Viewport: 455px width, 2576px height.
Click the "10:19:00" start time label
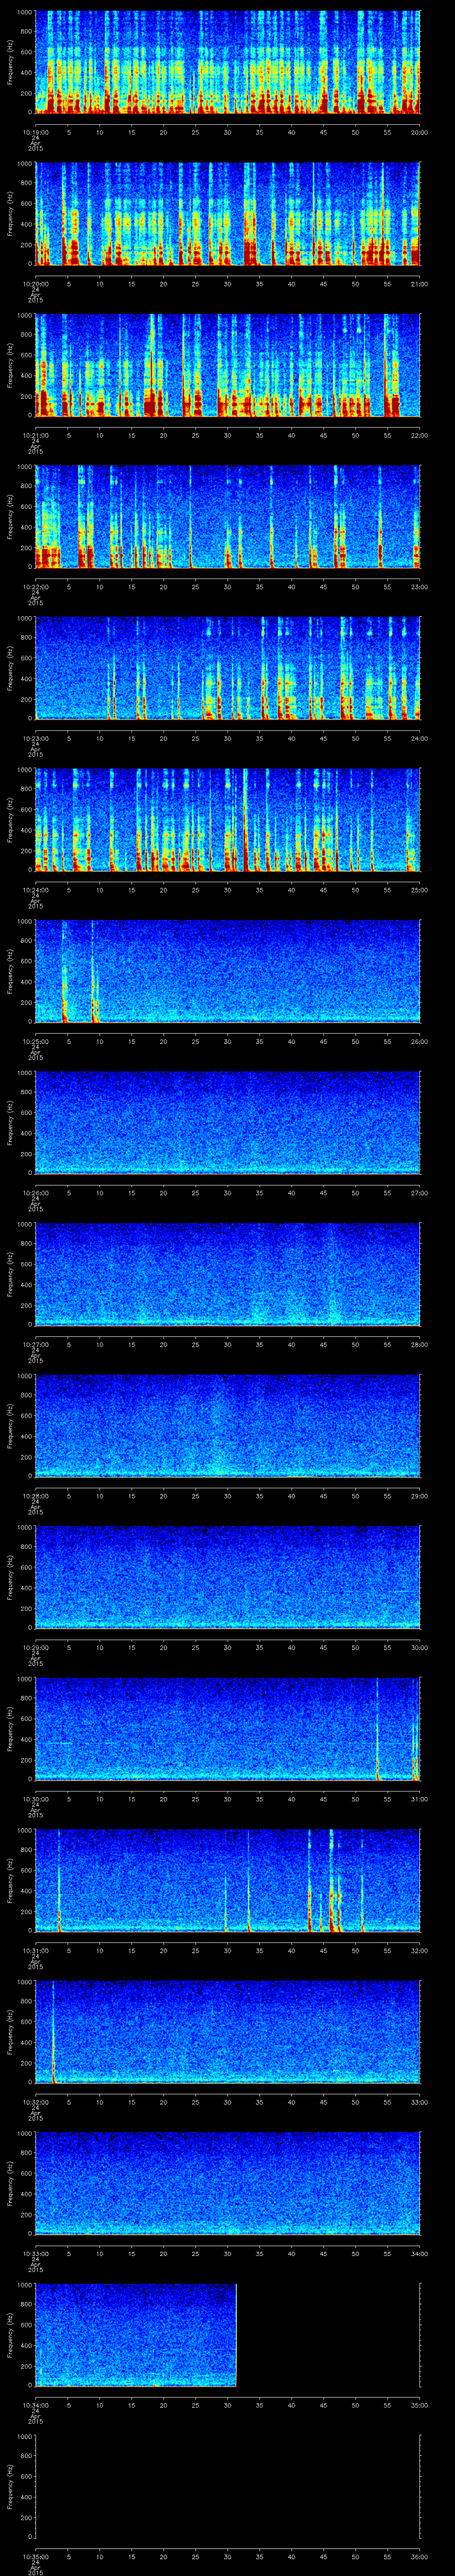point(36,132)
